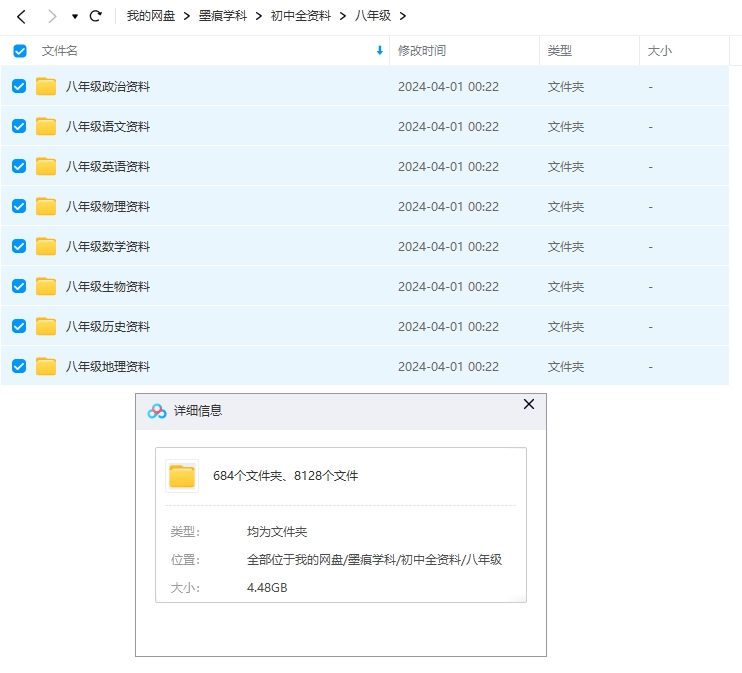Screen dimensions: 742x673
Task: Click the sort arrow in 文件名 column
Action: point(379,51)
